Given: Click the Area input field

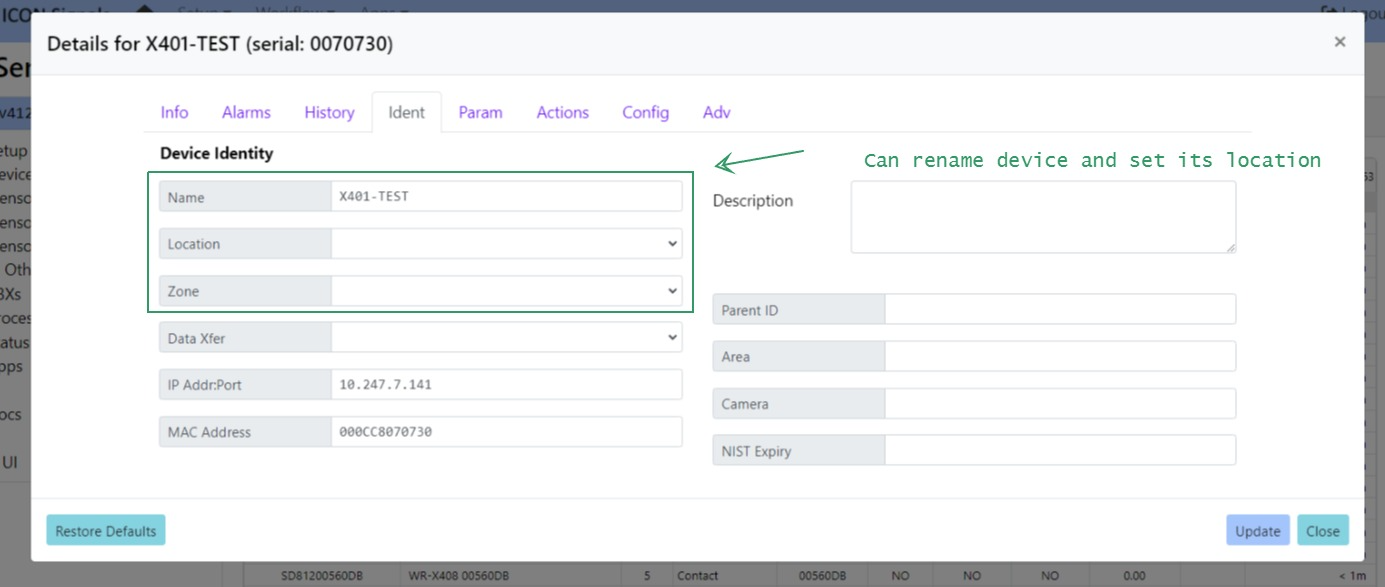Looking at the screenshot, I should (x=1060, y=357).
